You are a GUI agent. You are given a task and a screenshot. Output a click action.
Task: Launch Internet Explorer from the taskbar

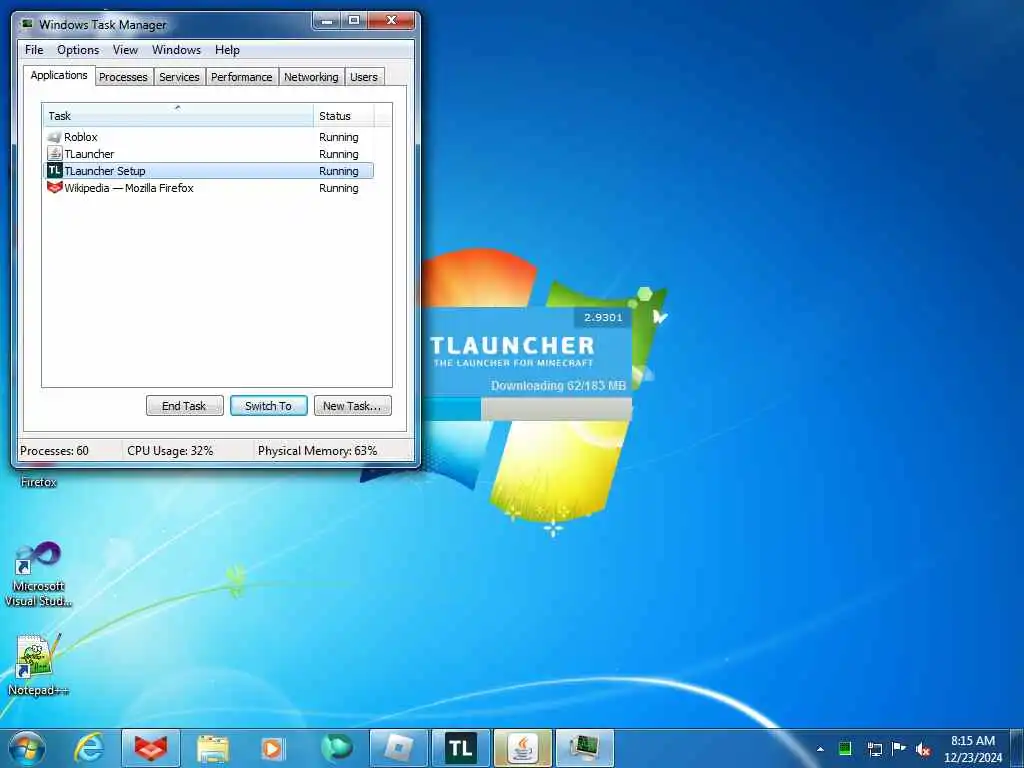click(89, 748)
